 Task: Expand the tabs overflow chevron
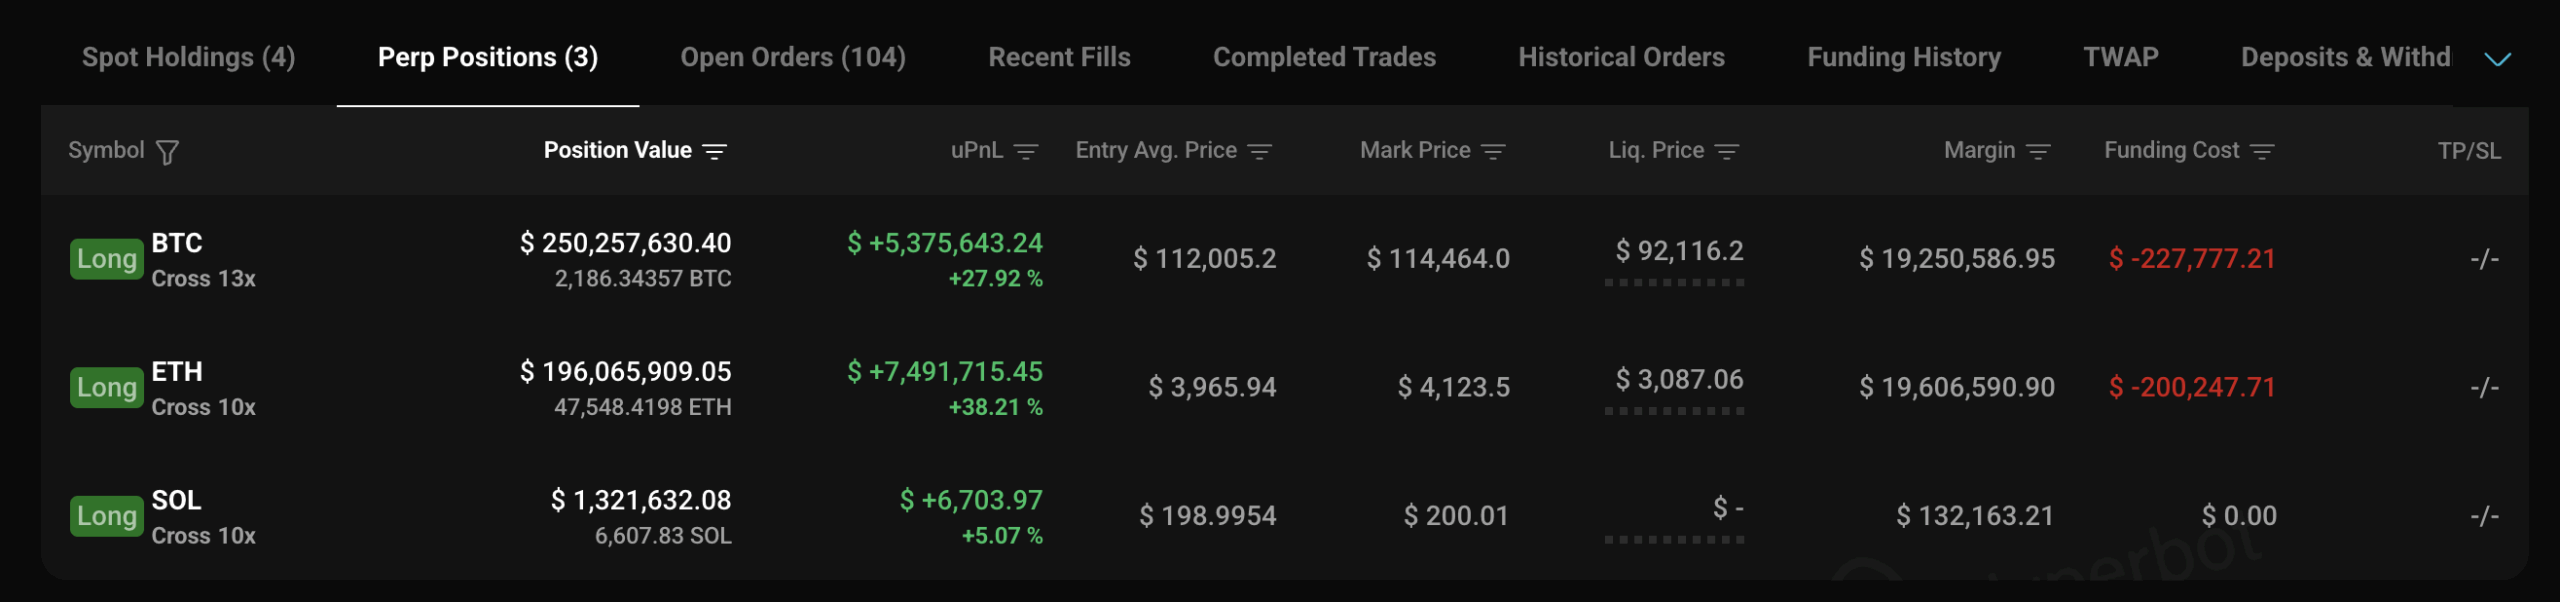(2497, 59)
